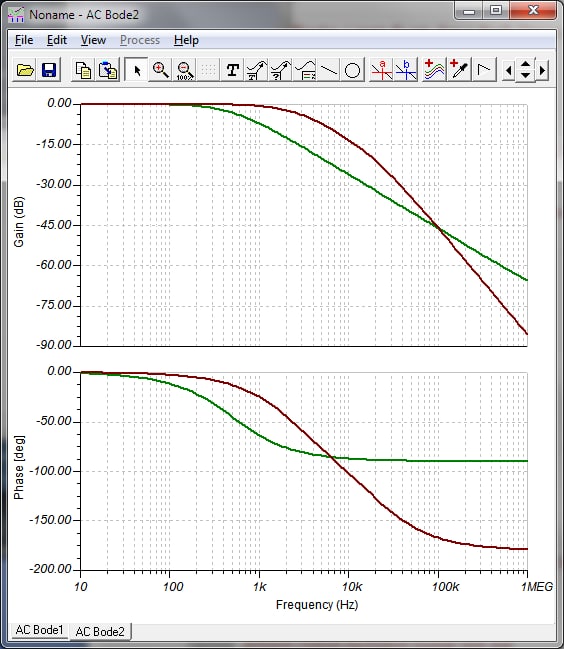
Task: Click the Gain (dB) axis label
Action: [19, 222]
